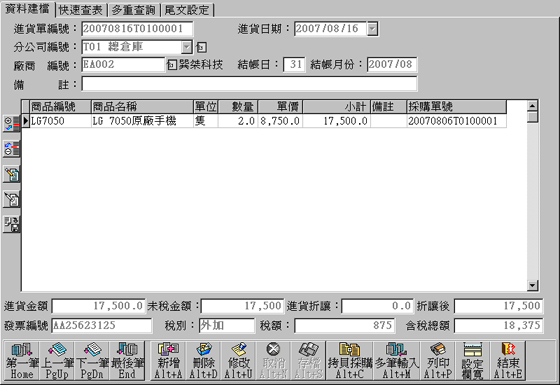Viewport: 560px width, 385px height.
Task: Click the 刪除 (Alt+D) delete record button
Action: click(x=203, y=360)
